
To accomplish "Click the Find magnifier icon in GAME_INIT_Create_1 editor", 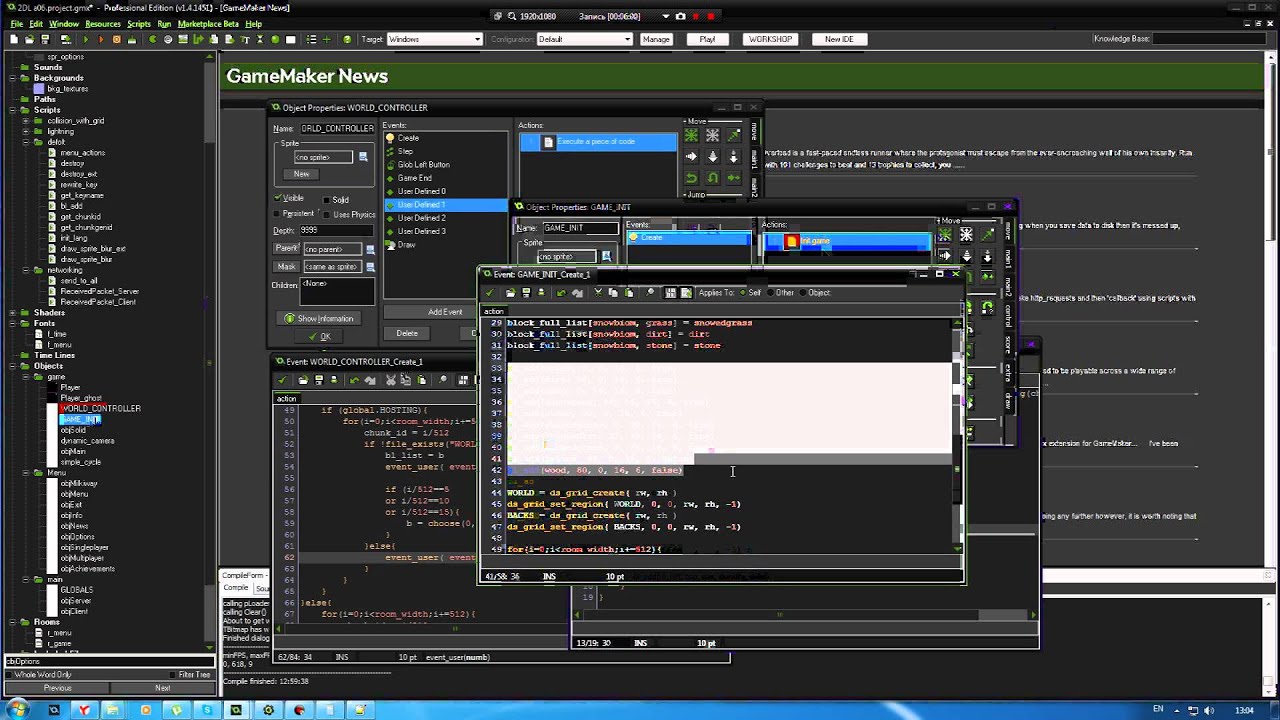I will tap(650, 292).
